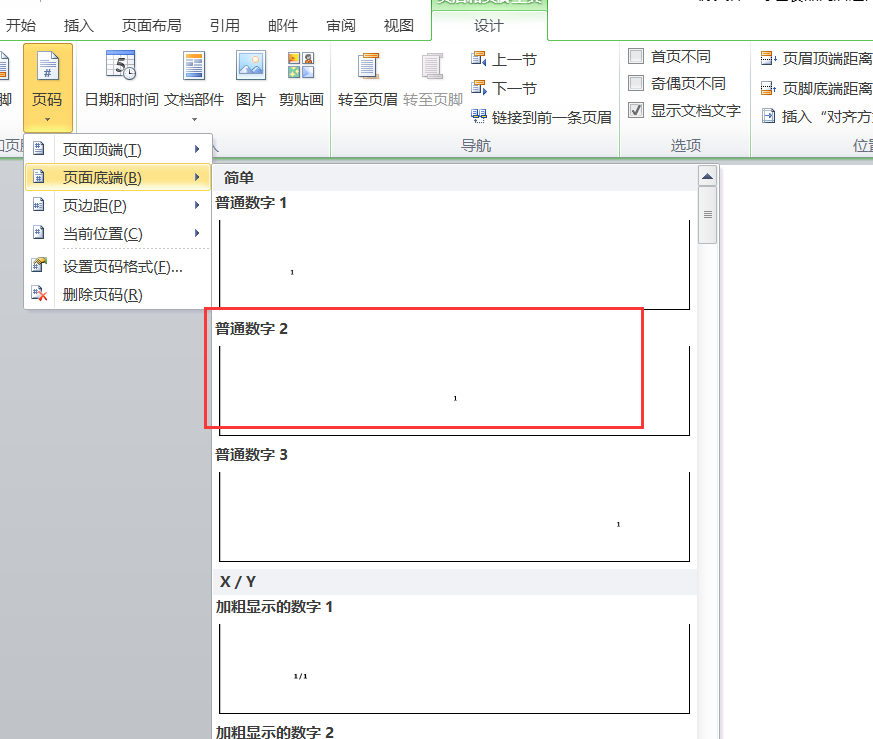Click the 加粗显示的数字 2 label

(274, 732)
